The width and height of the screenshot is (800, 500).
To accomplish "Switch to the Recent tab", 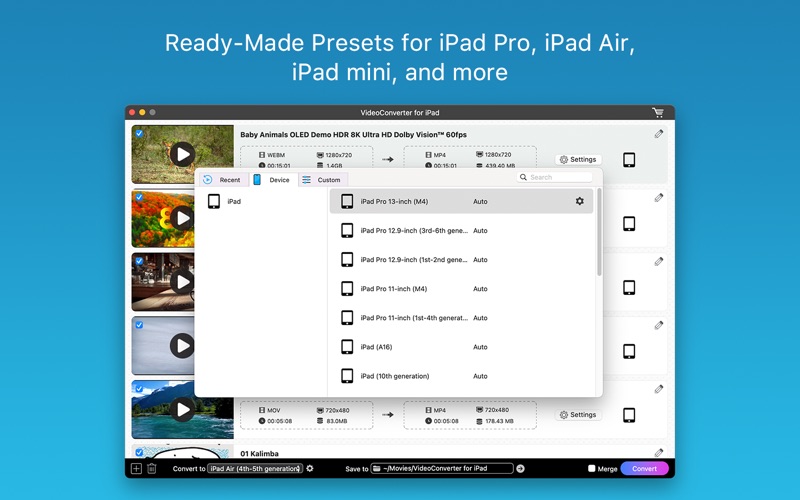I will tap(222, 180).
